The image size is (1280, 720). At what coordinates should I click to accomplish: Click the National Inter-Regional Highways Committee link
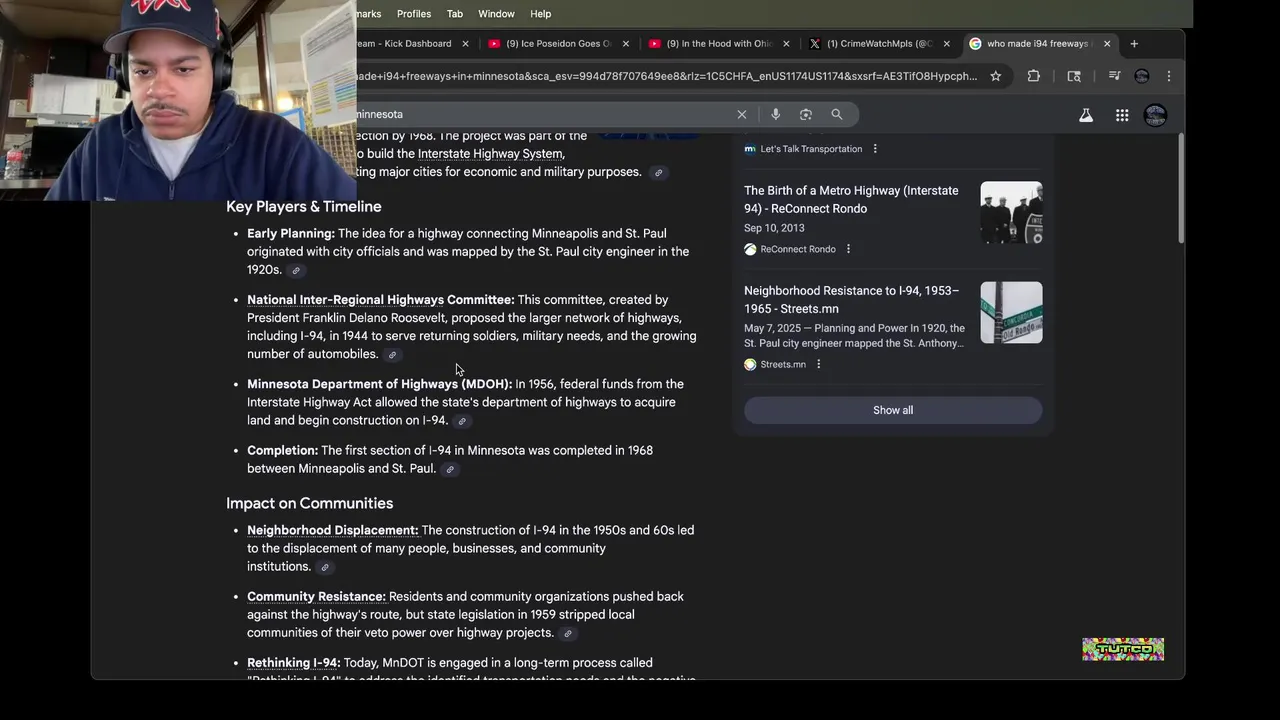[x=381, y=299]
